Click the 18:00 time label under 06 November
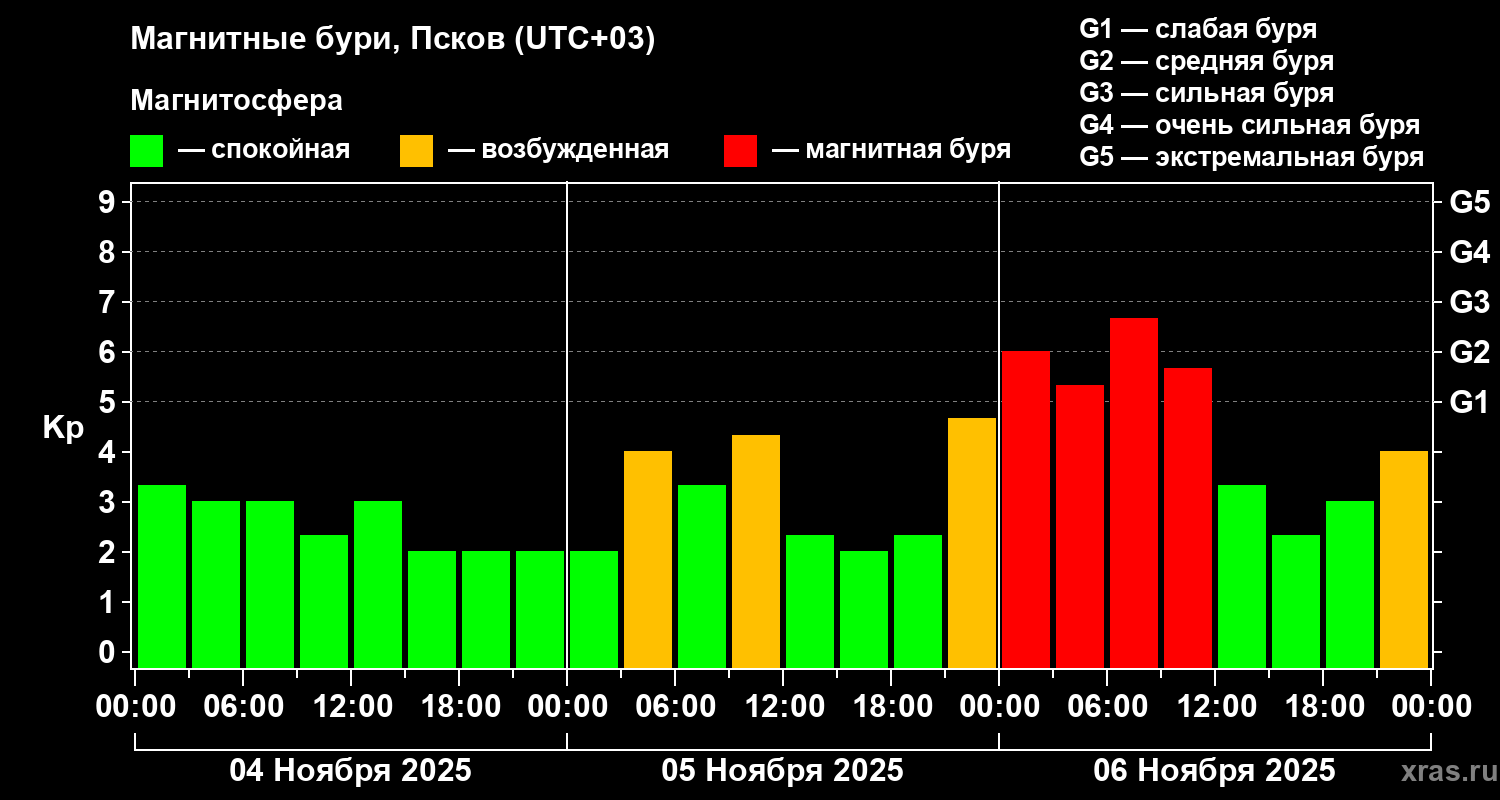This screenshot has width=1500, height=800. coord(1323,707)
